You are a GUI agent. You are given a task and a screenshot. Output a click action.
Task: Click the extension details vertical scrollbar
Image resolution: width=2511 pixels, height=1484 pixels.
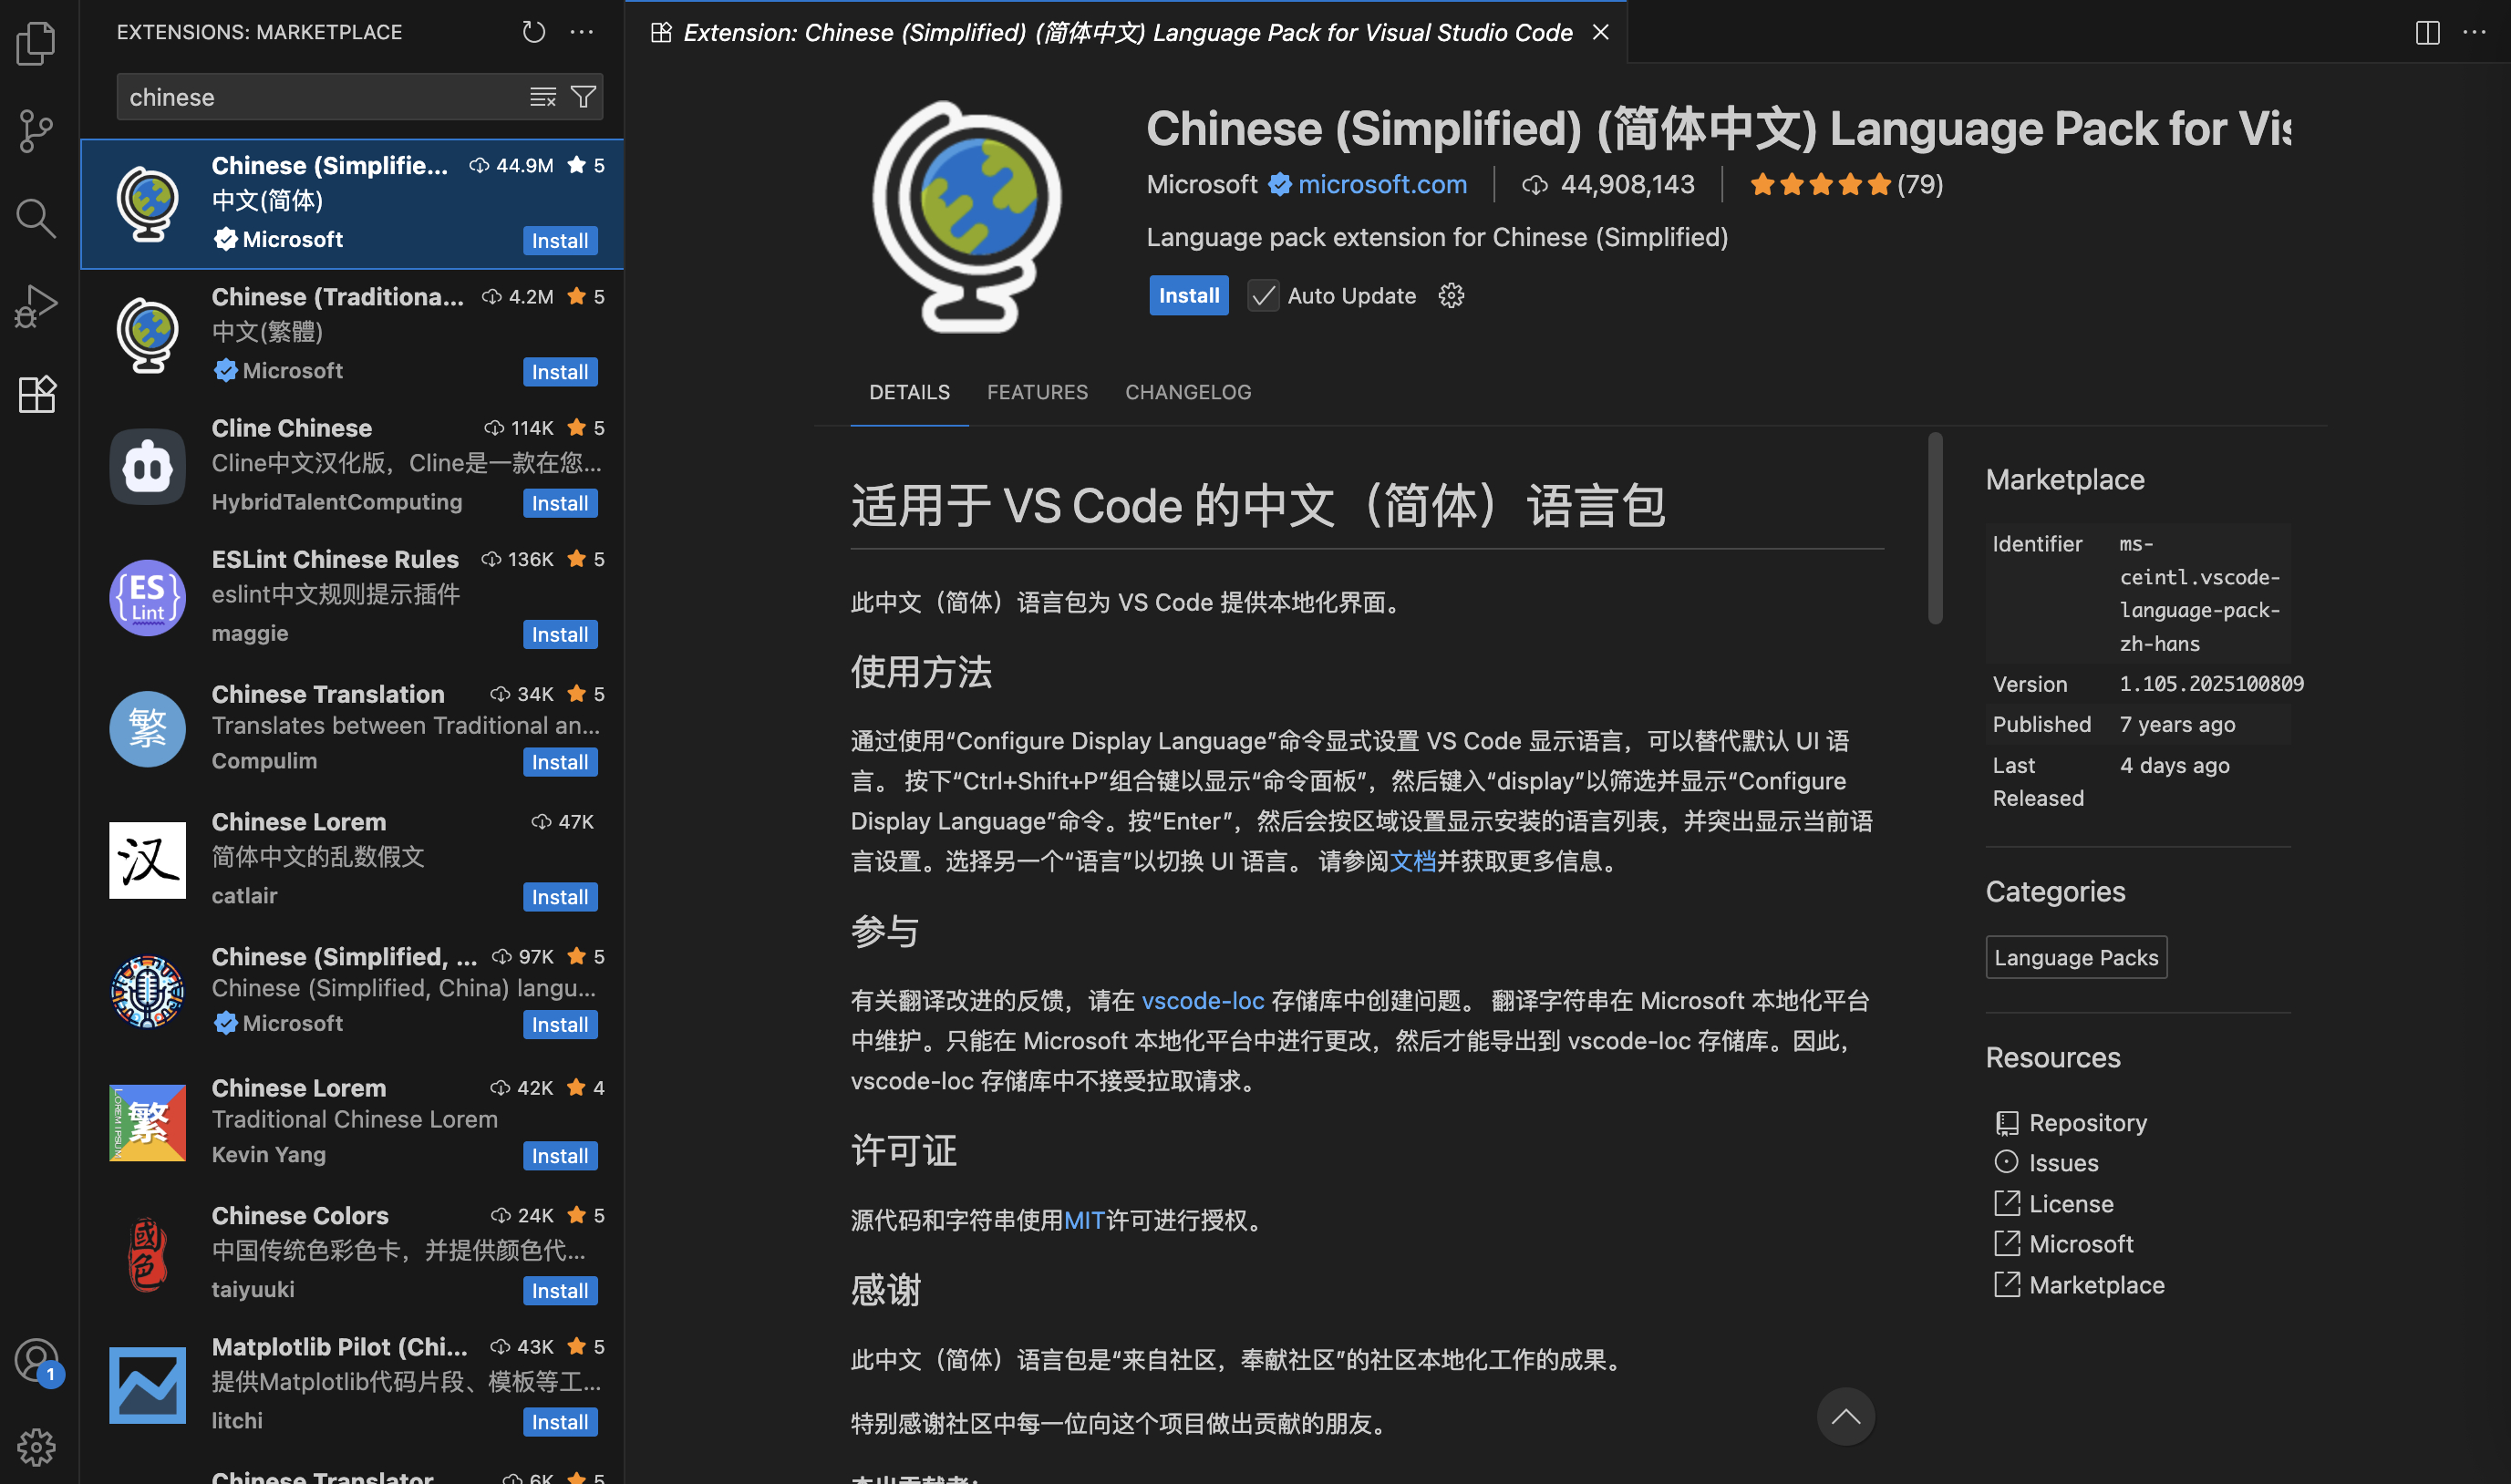click(x=1936, y=530)
